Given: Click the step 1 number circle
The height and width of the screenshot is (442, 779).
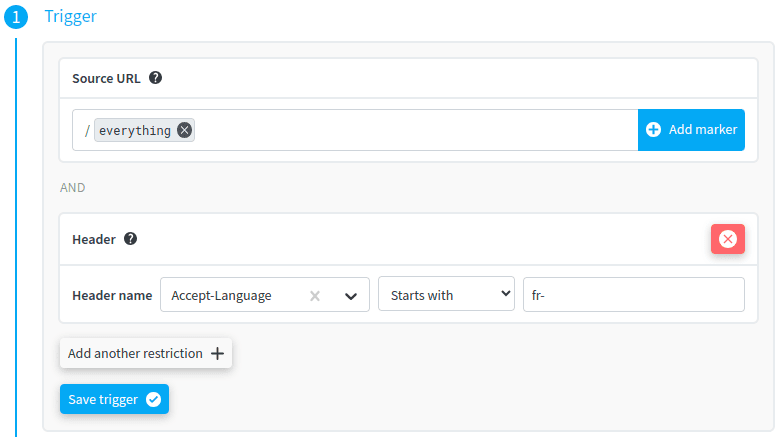Looking at the screenshot, I should tap(17, 17).
